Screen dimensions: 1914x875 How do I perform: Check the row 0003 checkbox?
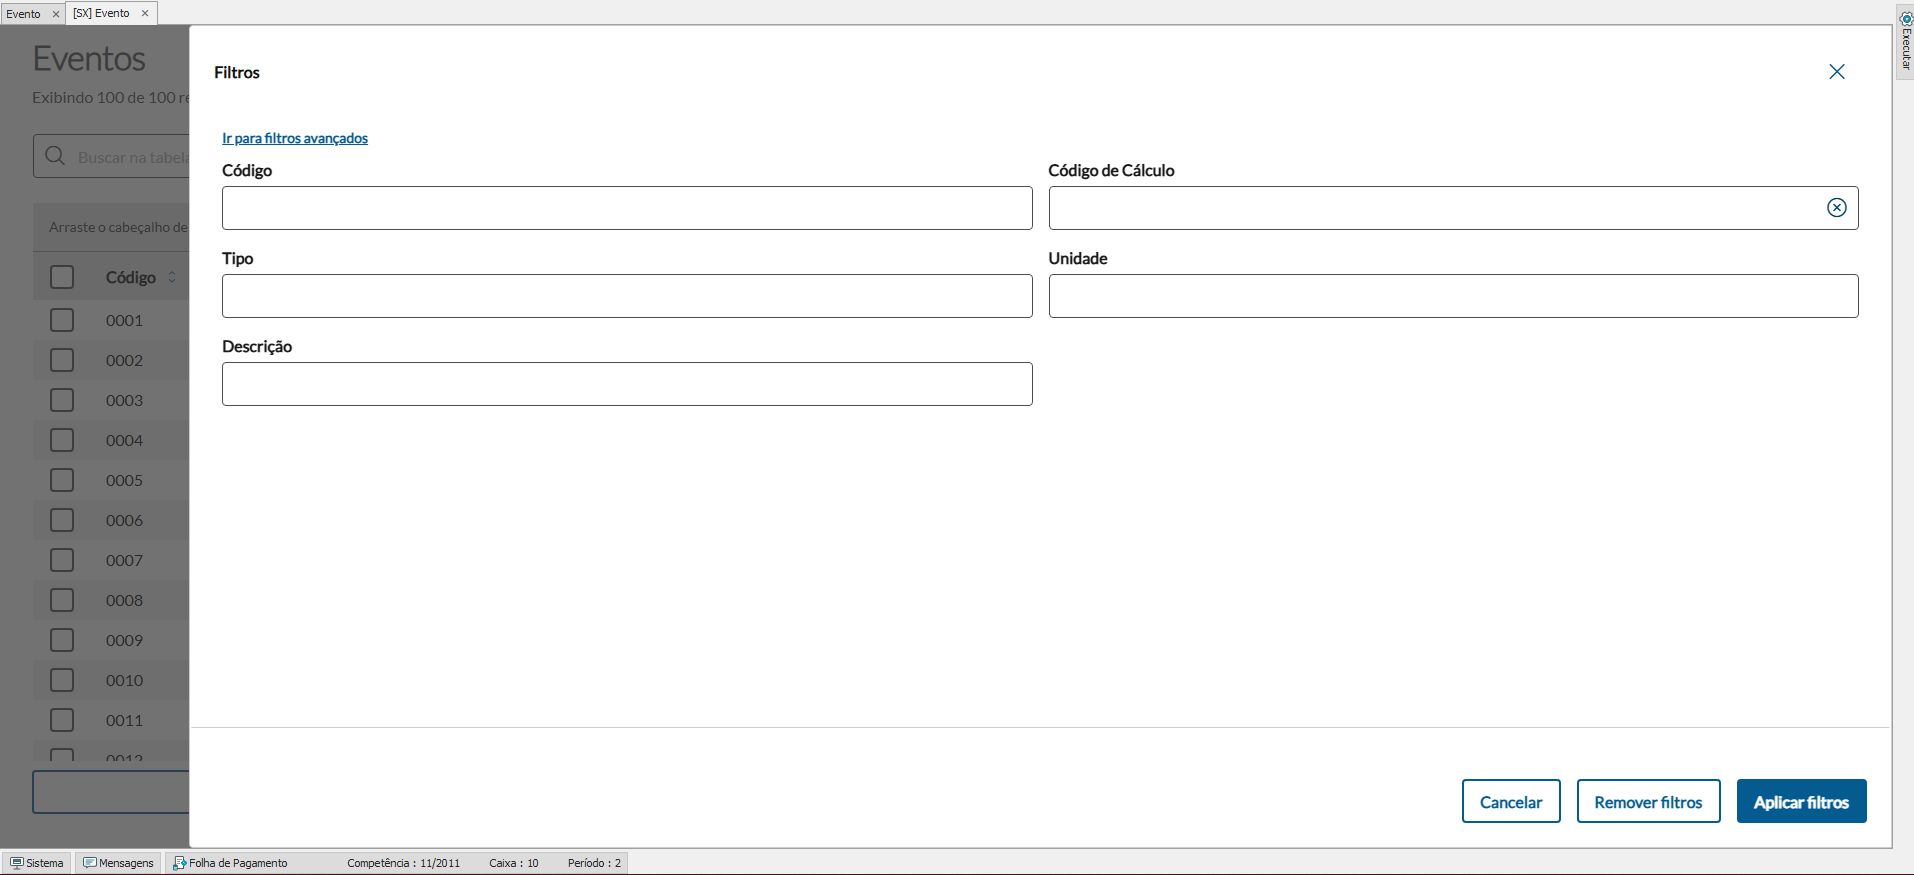point(62,400)
